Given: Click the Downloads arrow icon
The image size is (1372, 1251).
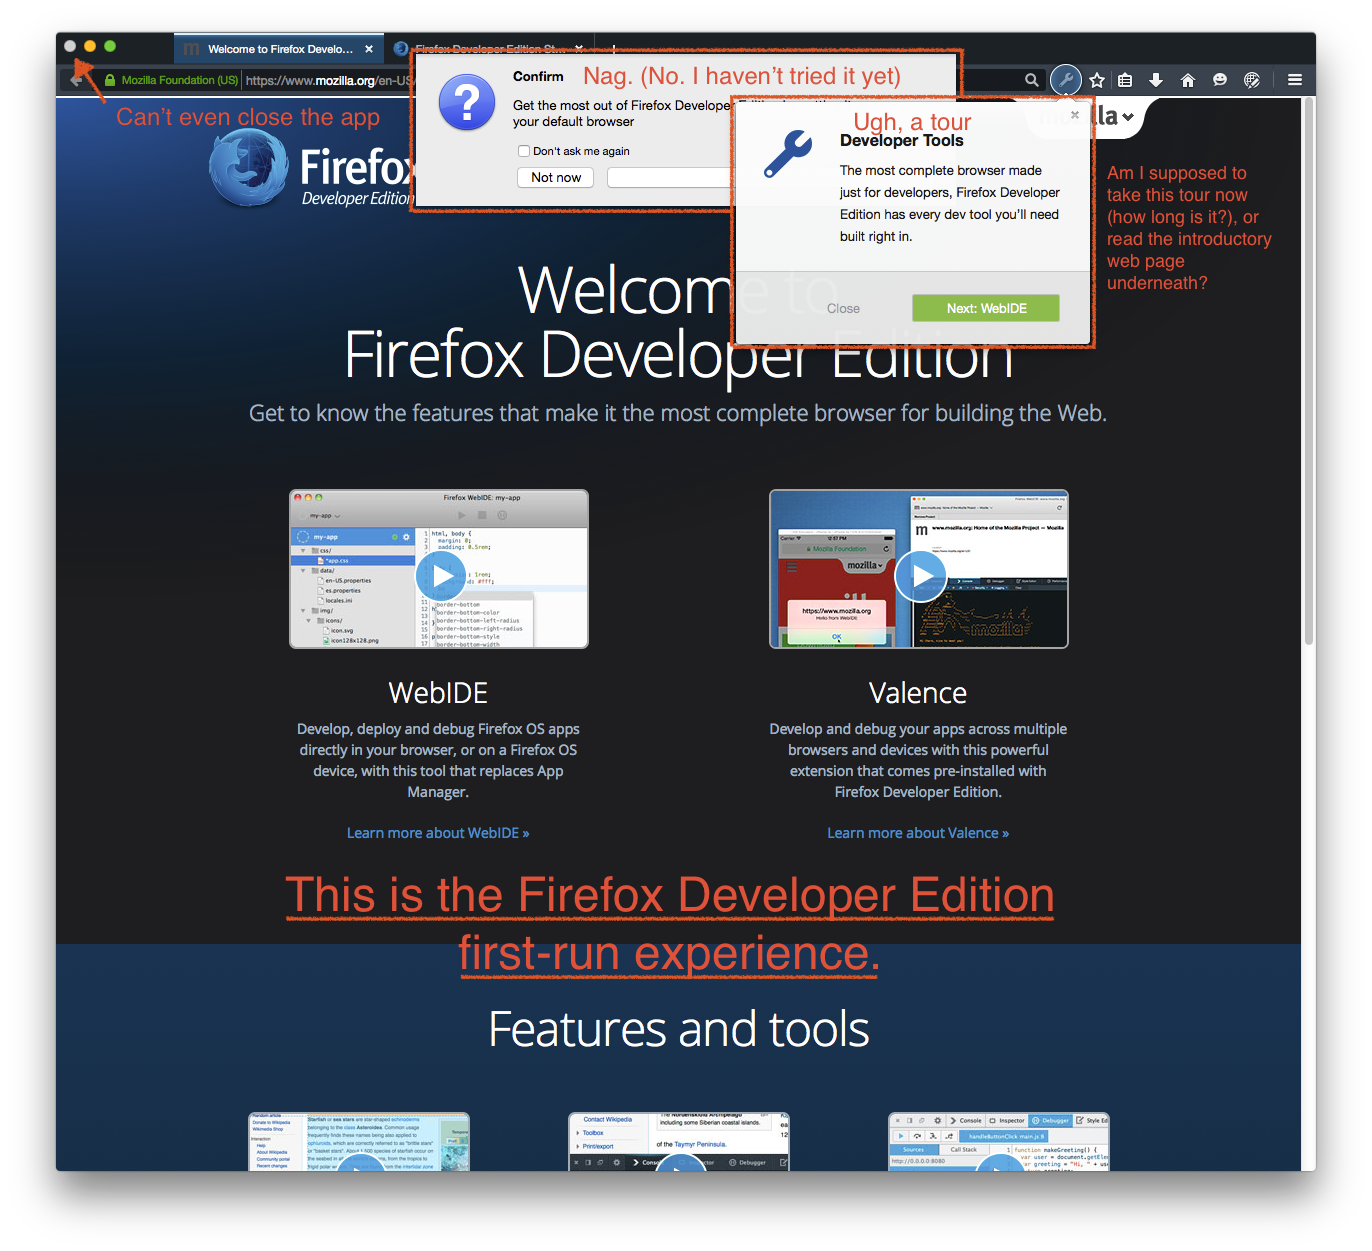Looking at the screenshot, I should coord(1156,79).
